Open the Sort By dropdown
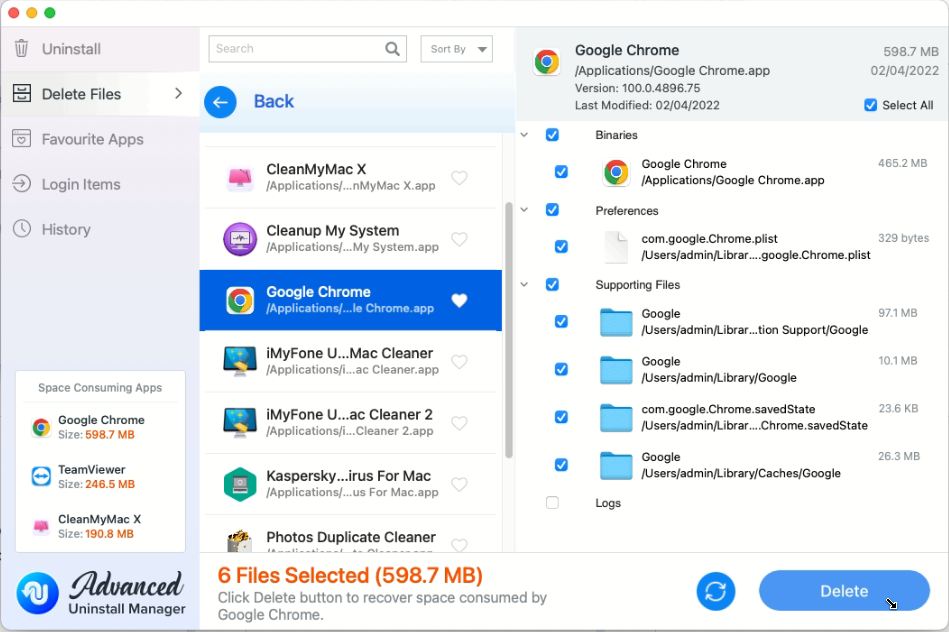The height and width of the screenshot is (632, 949). pyautogui.click(x=456, y=48)
